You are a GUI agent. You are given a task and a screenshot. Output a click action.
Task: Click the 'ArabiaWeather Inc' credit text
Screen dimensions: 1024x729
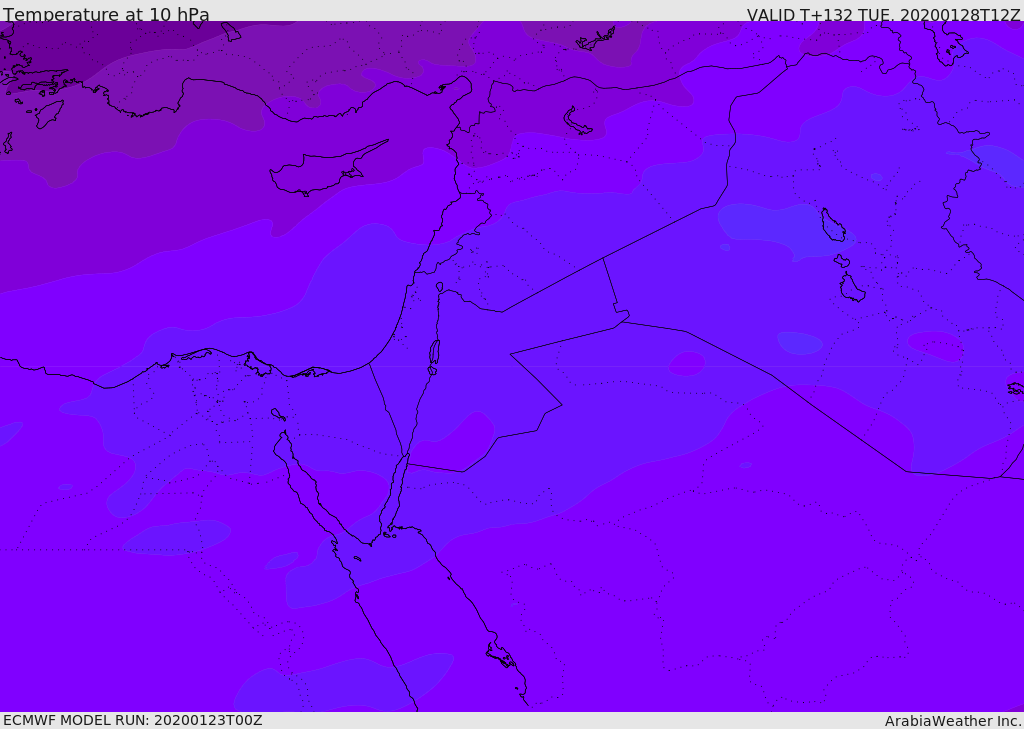[952, 721]
